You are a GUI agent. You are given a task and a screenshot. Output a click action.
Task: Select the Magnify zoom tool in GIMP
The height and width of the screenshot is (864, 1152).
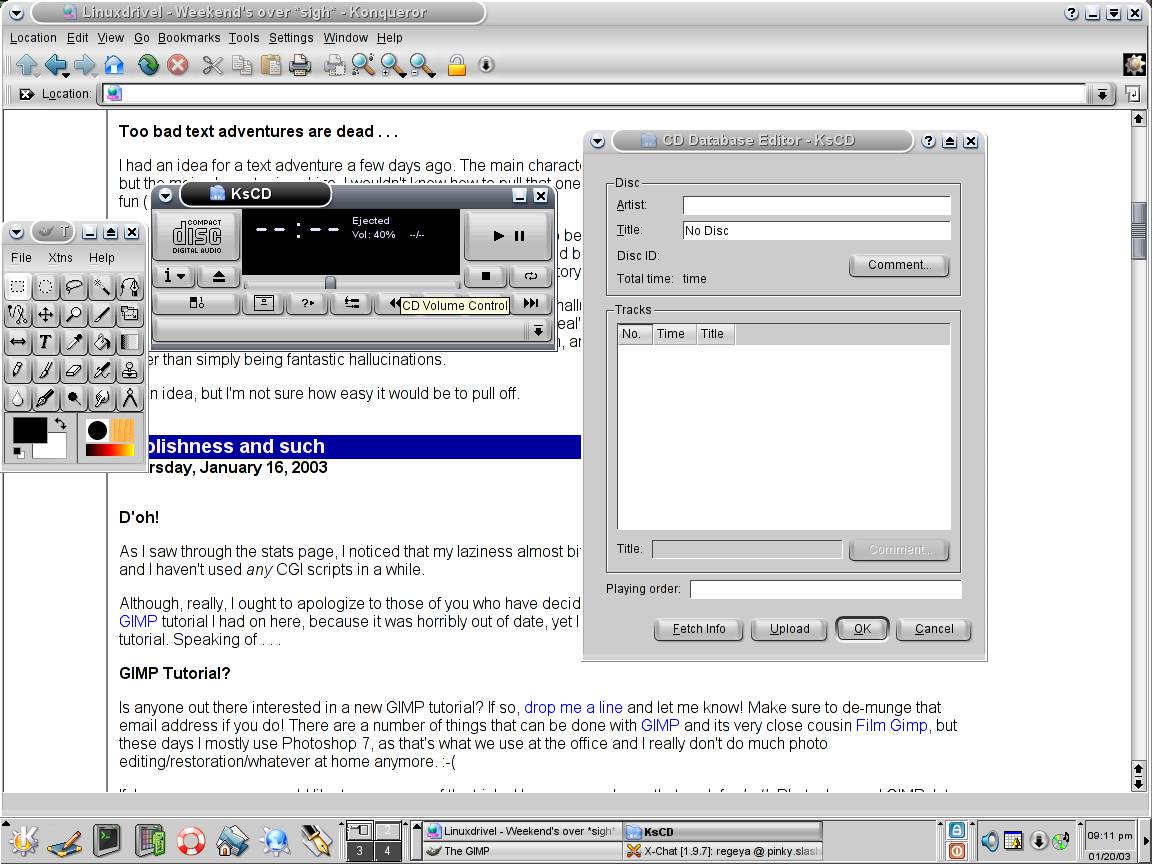(73, 314)
